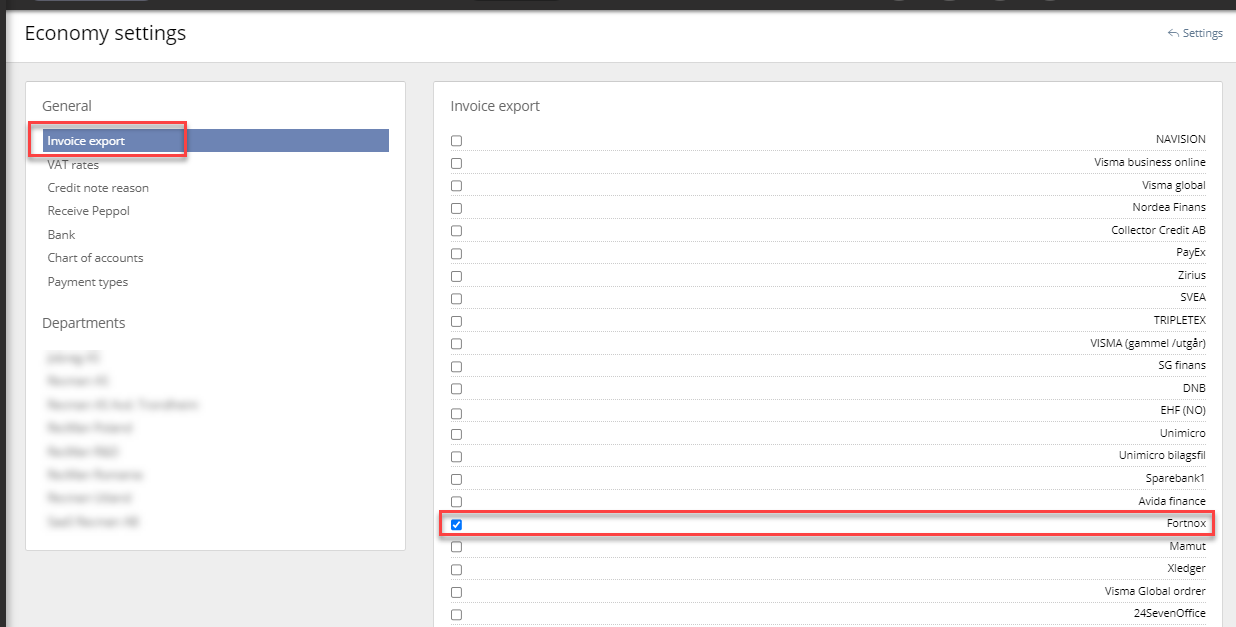The width and height of the screenshot is (1236, 627).
Task: Tick the Visma business online checkbox
Action: point(456,163)
